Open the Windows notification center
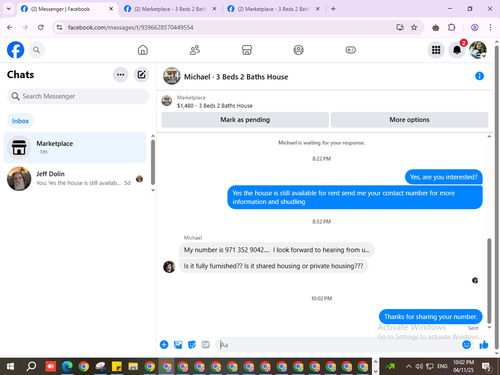Image resolution: width=500 pixels, height=375 pixels. (487, 367)
